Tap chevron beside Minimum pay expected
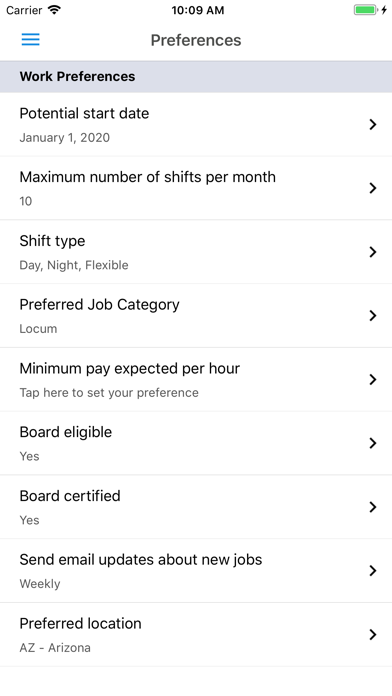 click(x=373, y=380)
